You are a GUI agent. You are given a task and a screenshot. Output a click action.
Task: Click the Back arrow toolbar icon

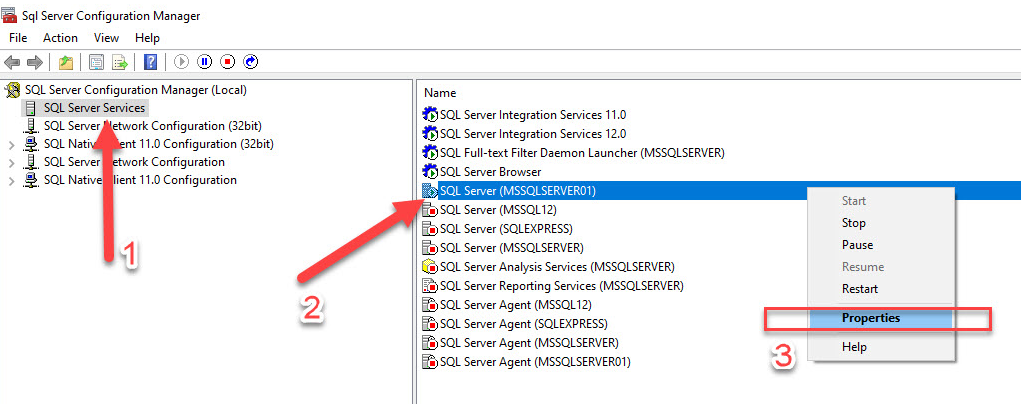point(12,63)
